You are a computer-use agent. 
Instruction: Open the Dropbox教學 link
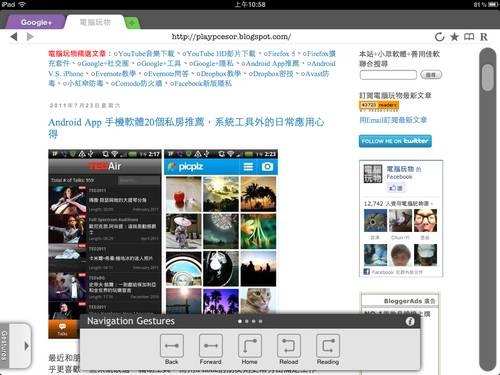(219, 73)
